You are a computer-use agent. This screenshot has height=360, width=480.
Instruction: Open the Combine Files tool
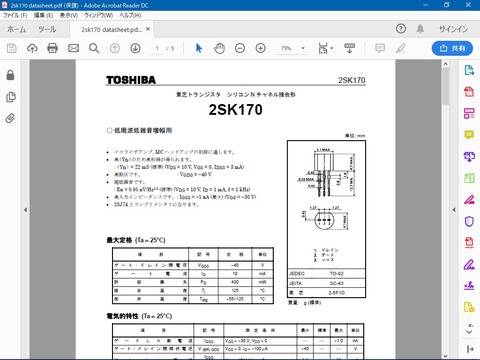[x=469, y=156]
